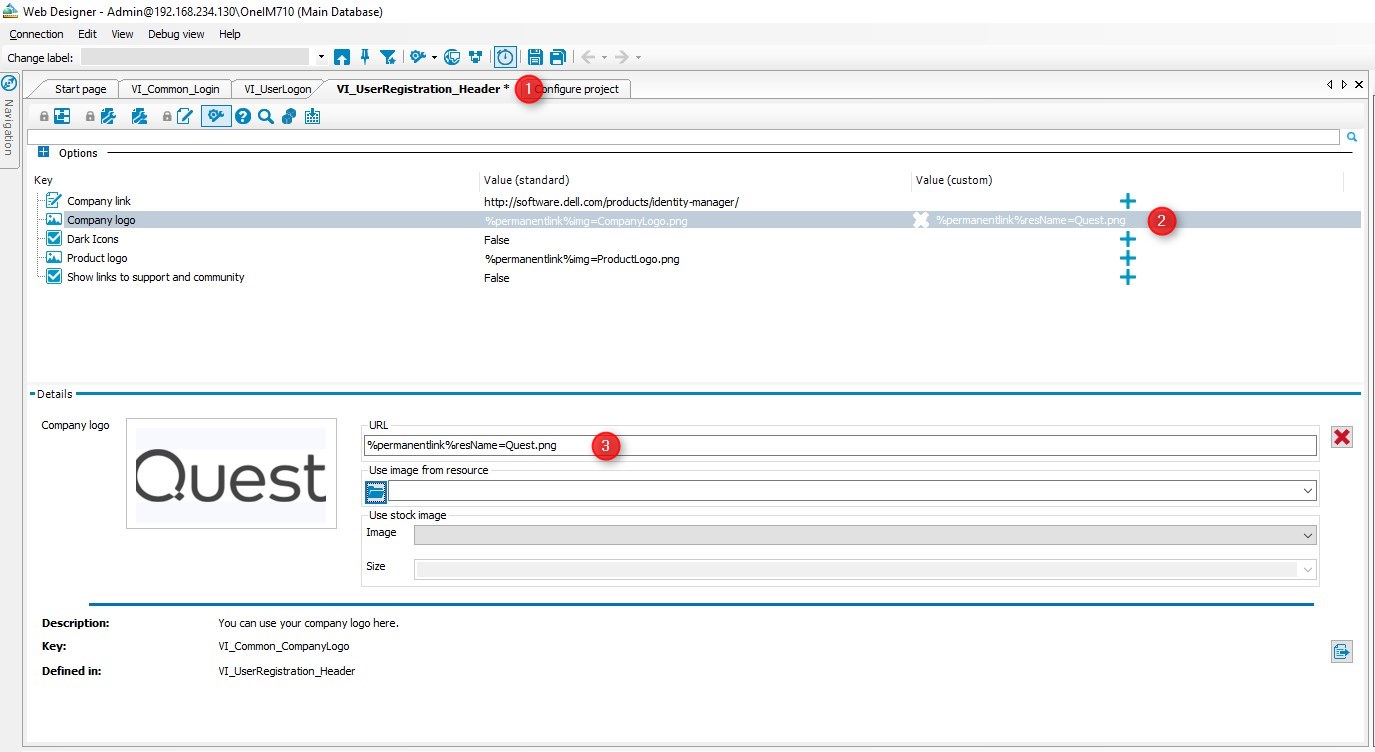Open the Use image from resource dropdown
This screenshot has width=1375, height=752.
(1307, 491)
